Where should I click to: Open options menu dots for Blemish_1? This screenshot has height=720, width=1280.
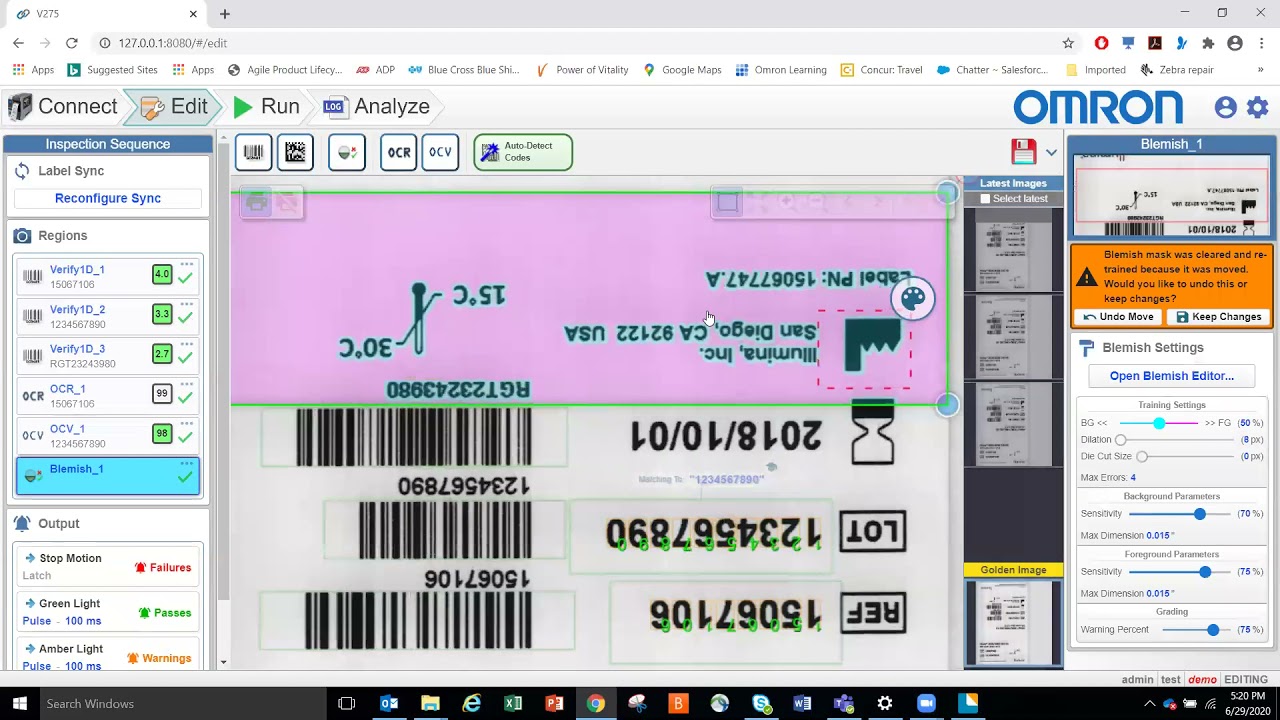click(187, 464)
